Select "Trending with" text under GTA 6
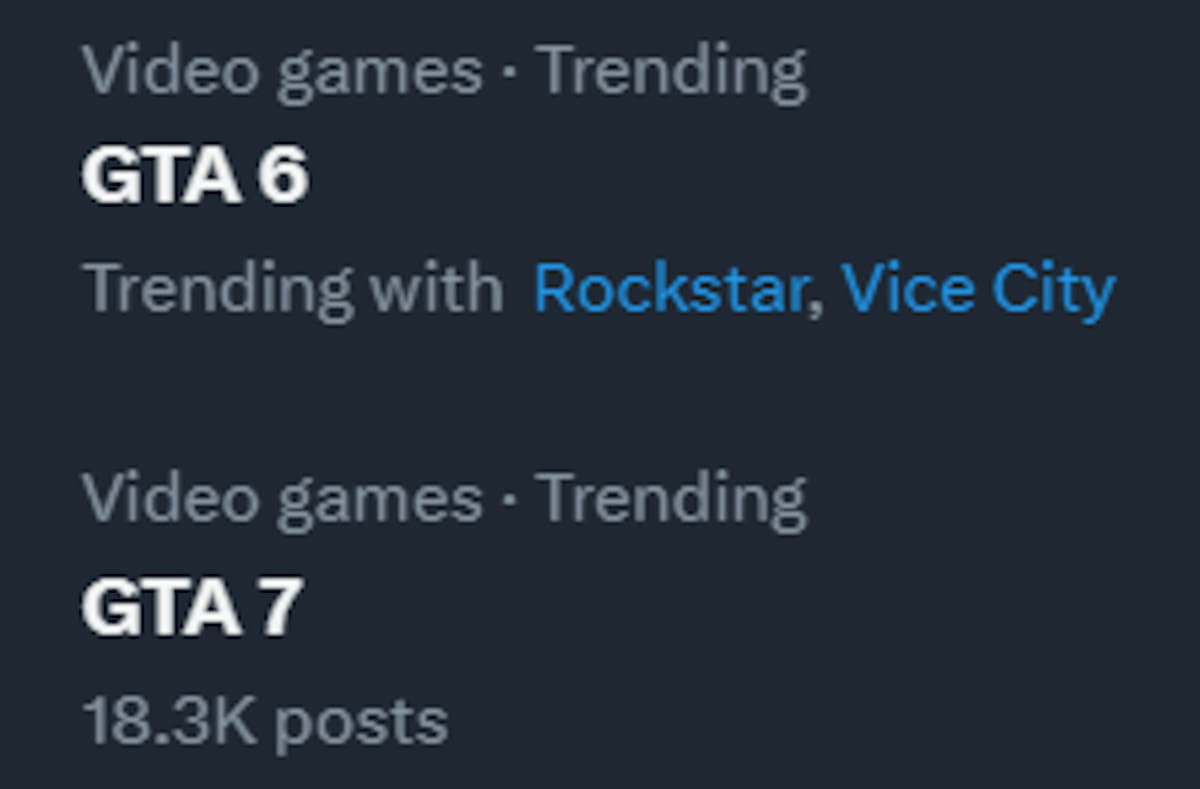 (x=291, y=289)
